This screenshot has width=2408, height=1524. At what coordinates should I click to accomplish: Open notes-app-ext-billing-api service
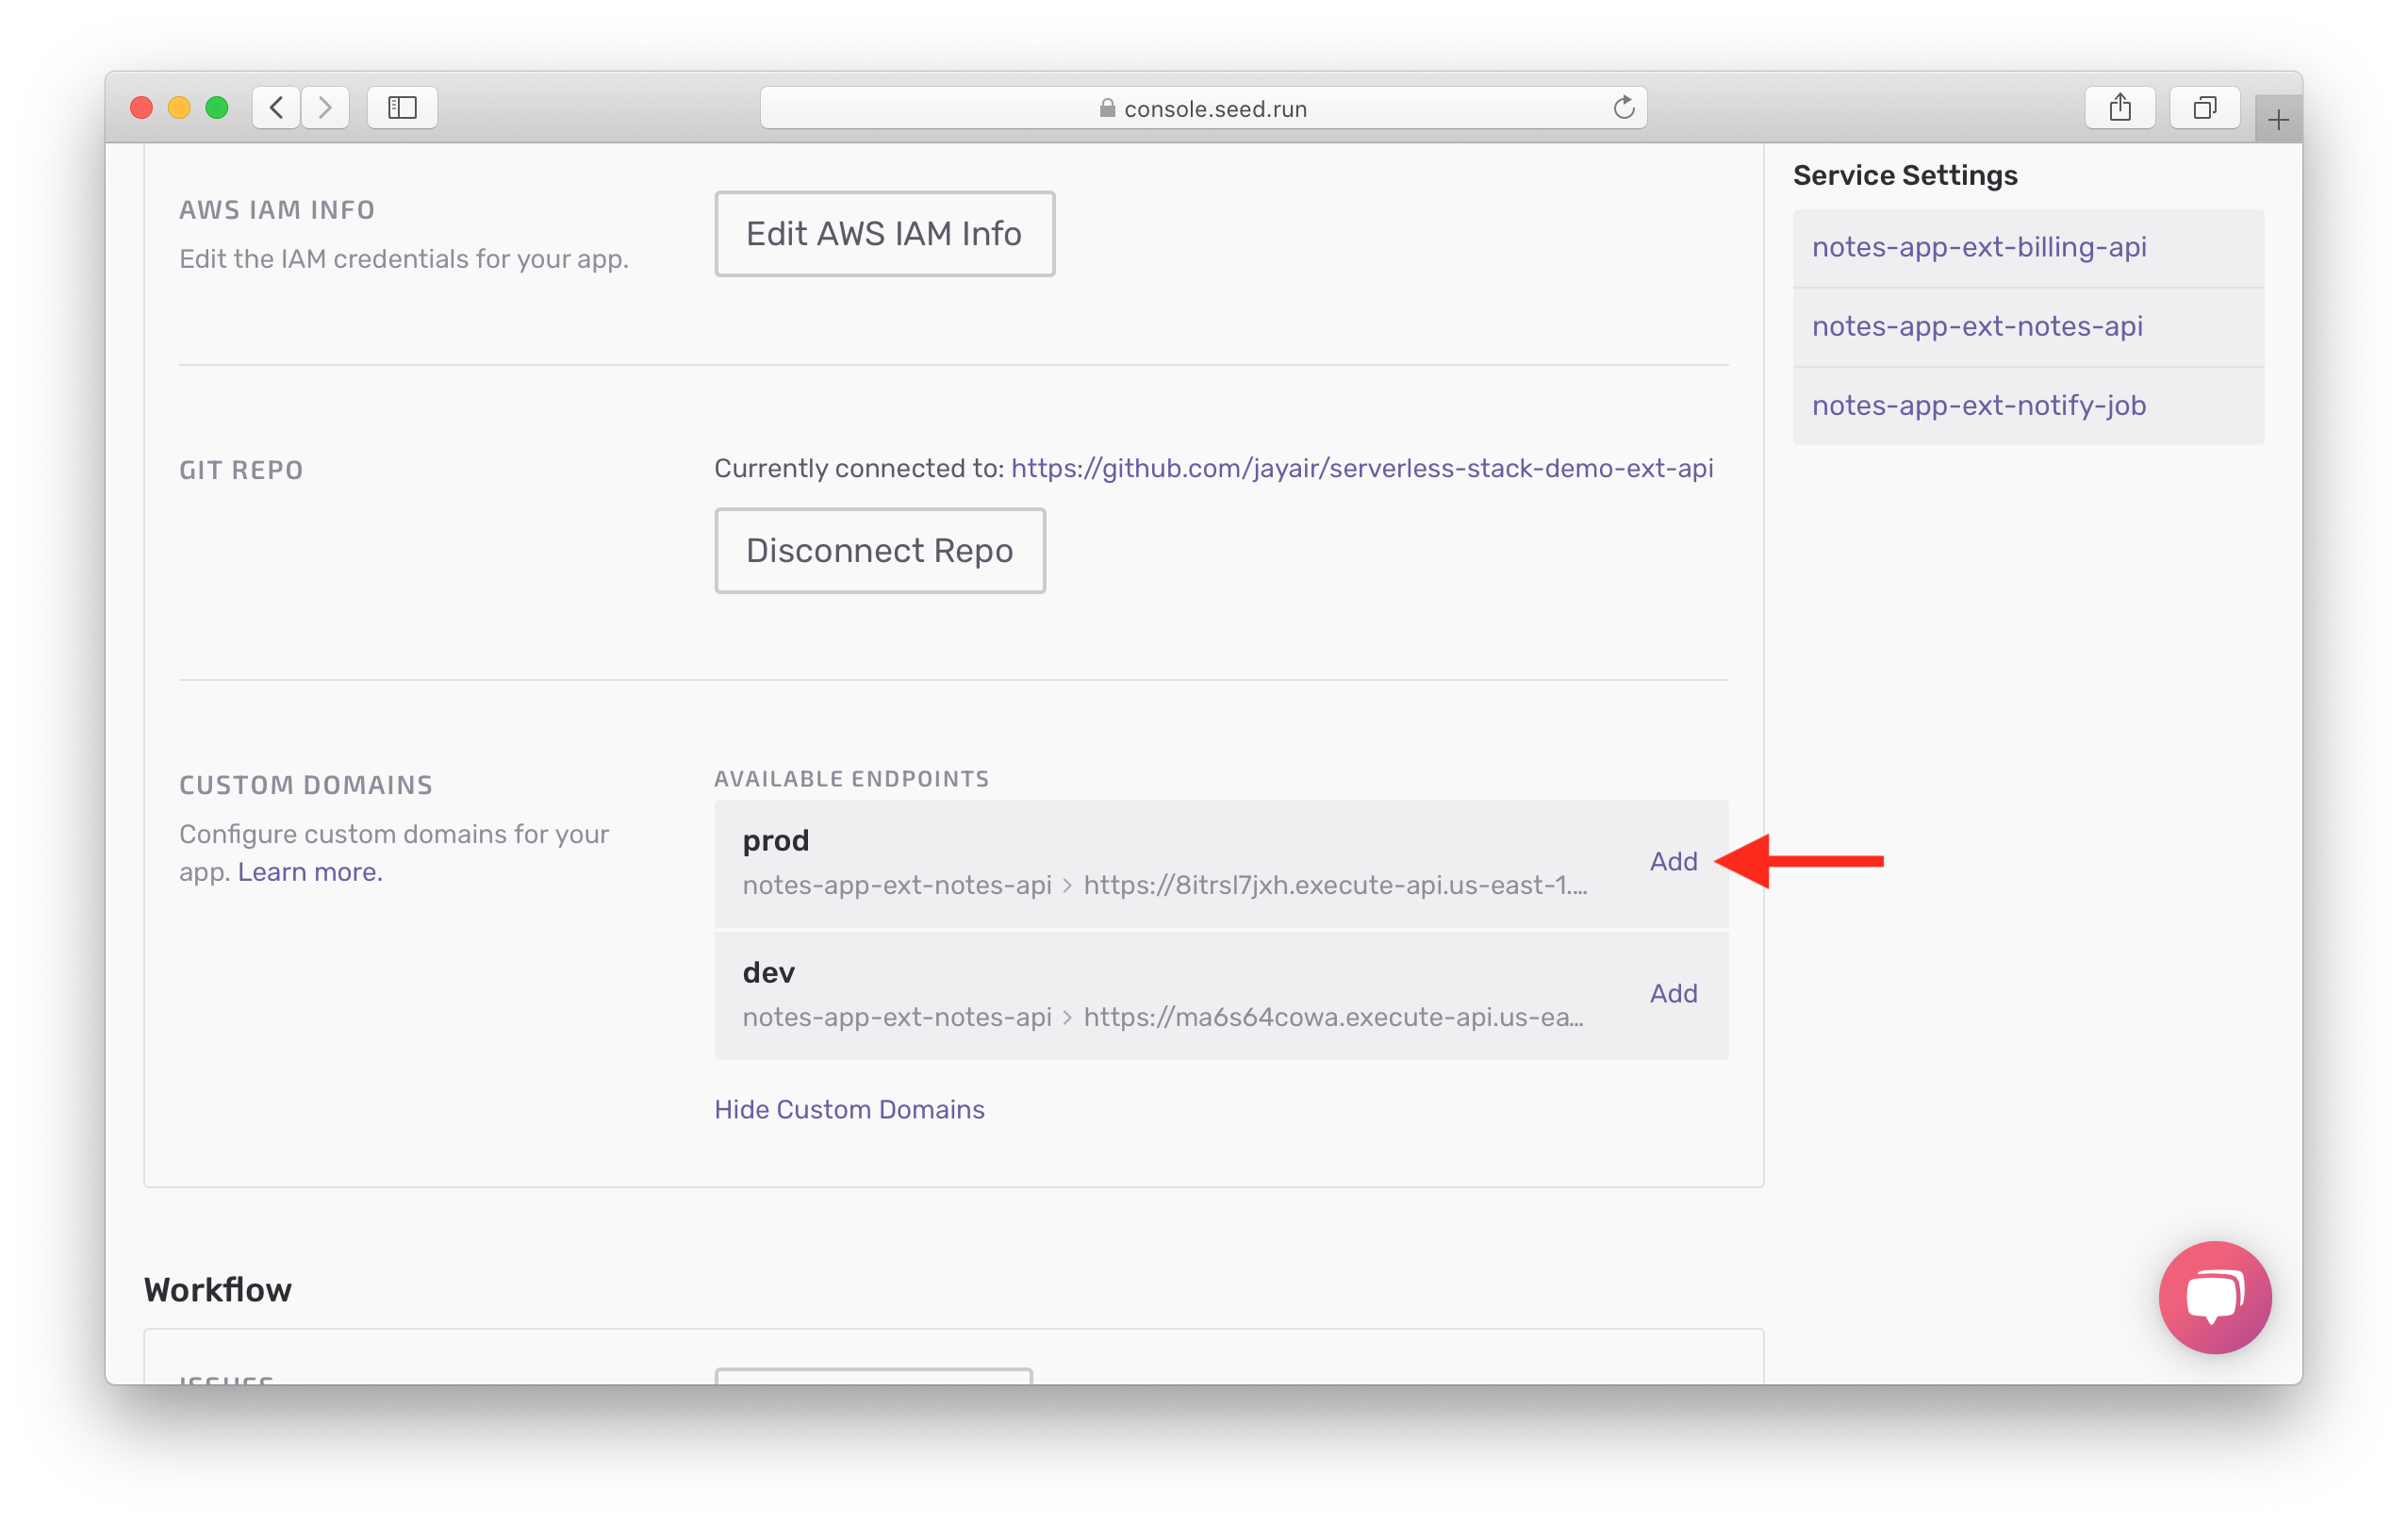tap(1978, 246)
